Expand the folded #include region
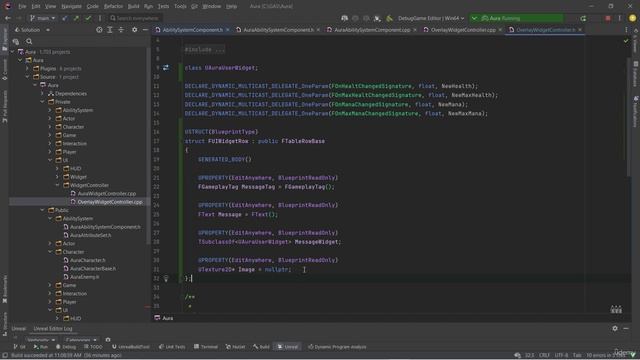The height and width of the screenshot is (360, 640). pyautogui.click(x=204, y=49)
